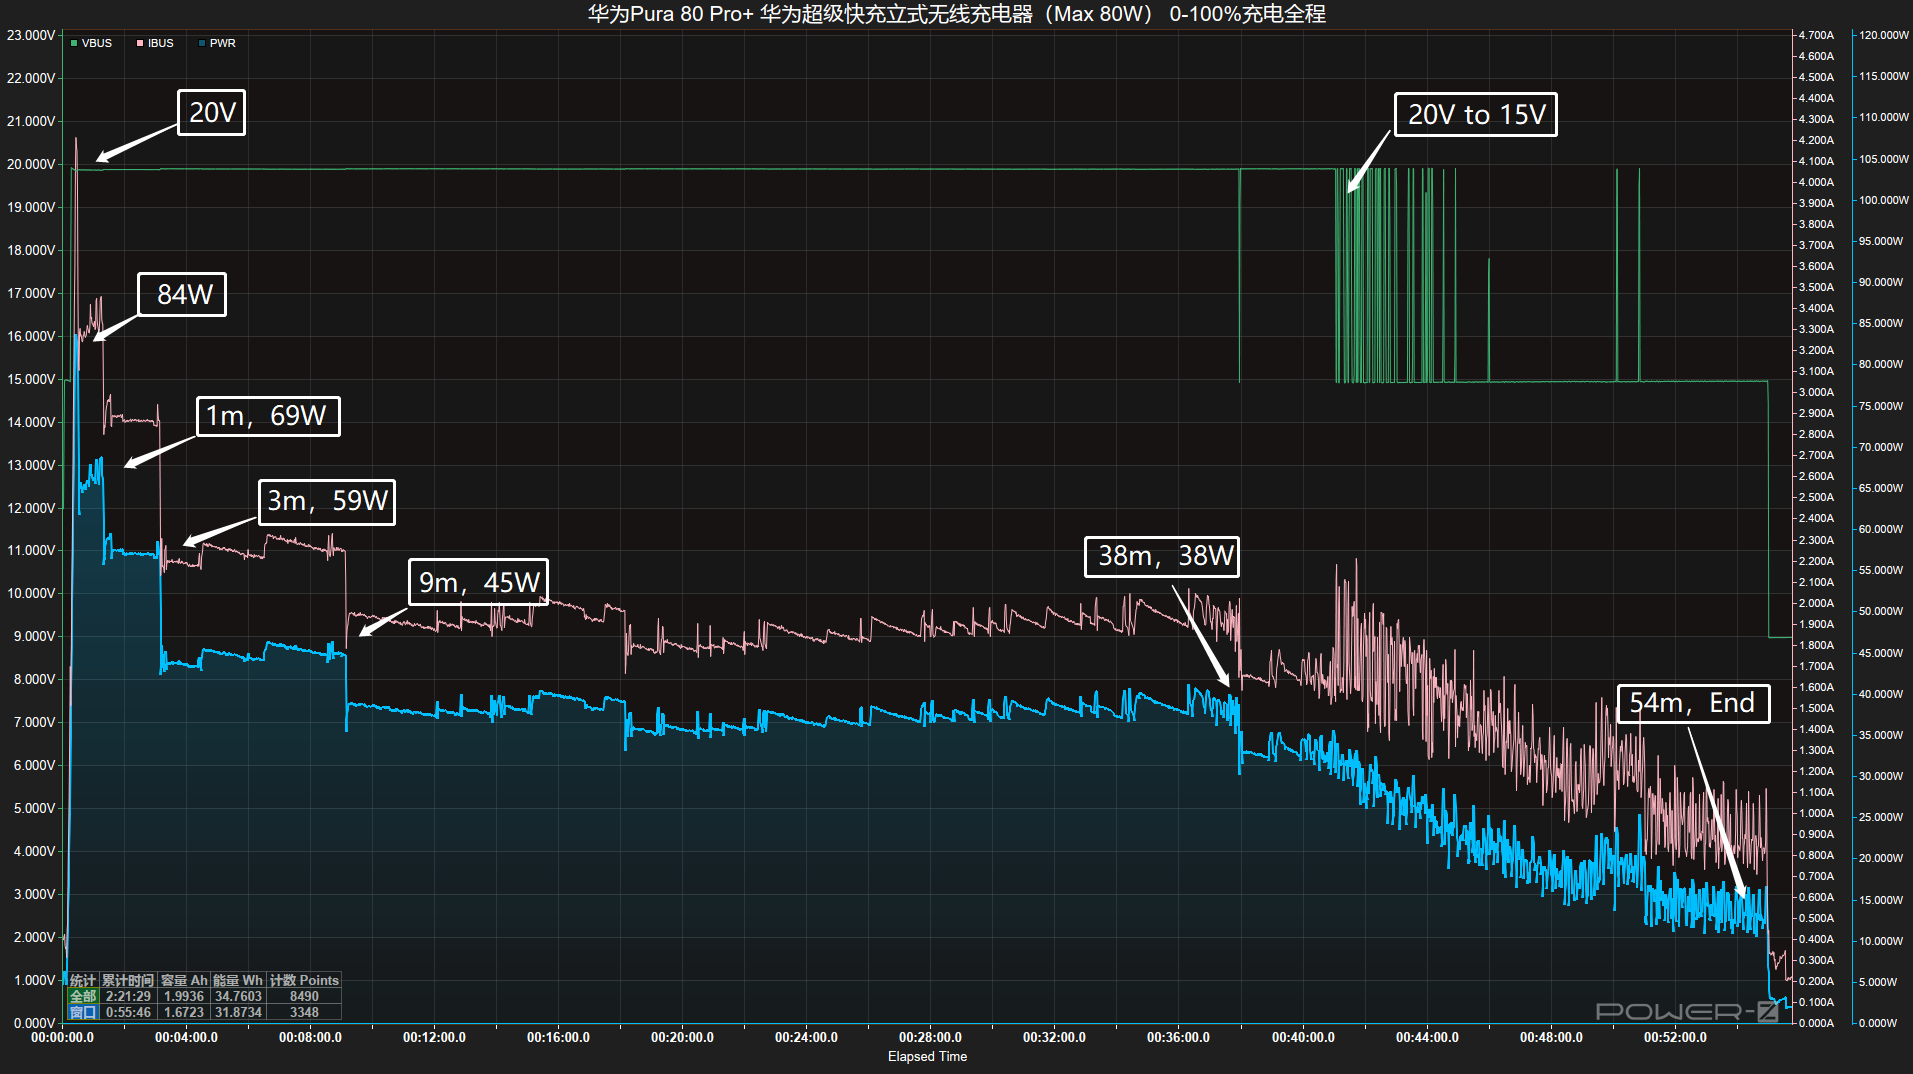The width and height of the screenshot is (1913, 1074).
Task: Click the 2.000A current axis label
Action: [x=1816, y=603]
